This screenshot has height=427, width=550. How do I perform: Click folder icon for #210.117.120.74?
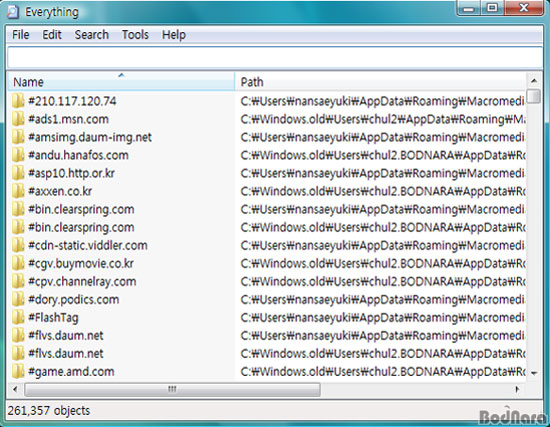[x=18, y=101]
